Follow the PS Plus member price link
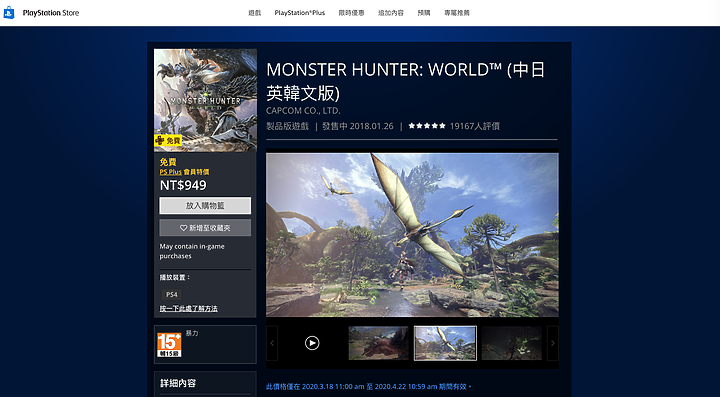The image size is (720, 397). point(170,172)
